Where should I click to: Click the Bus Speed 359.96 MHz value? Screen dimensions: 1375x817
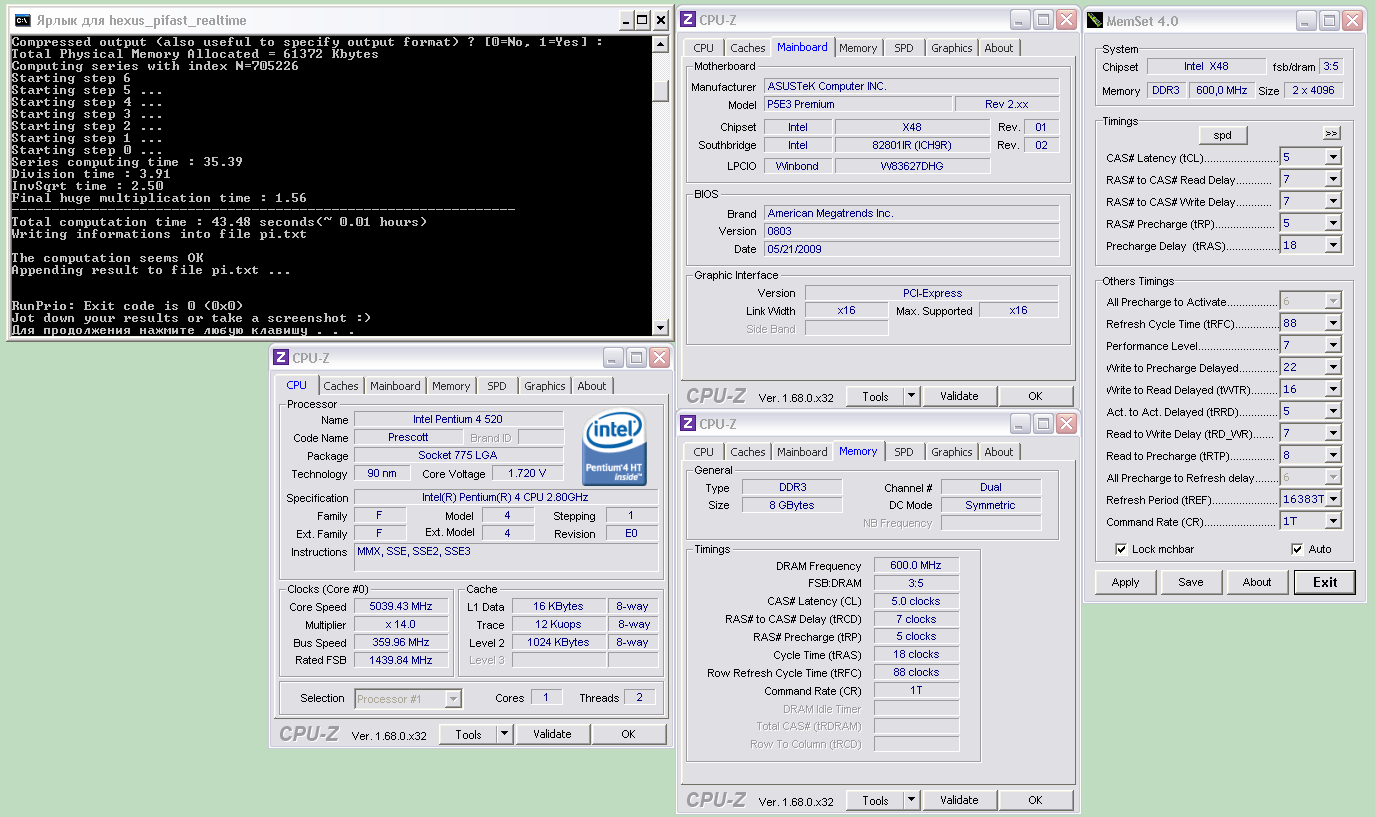click(x=400, y=642)
